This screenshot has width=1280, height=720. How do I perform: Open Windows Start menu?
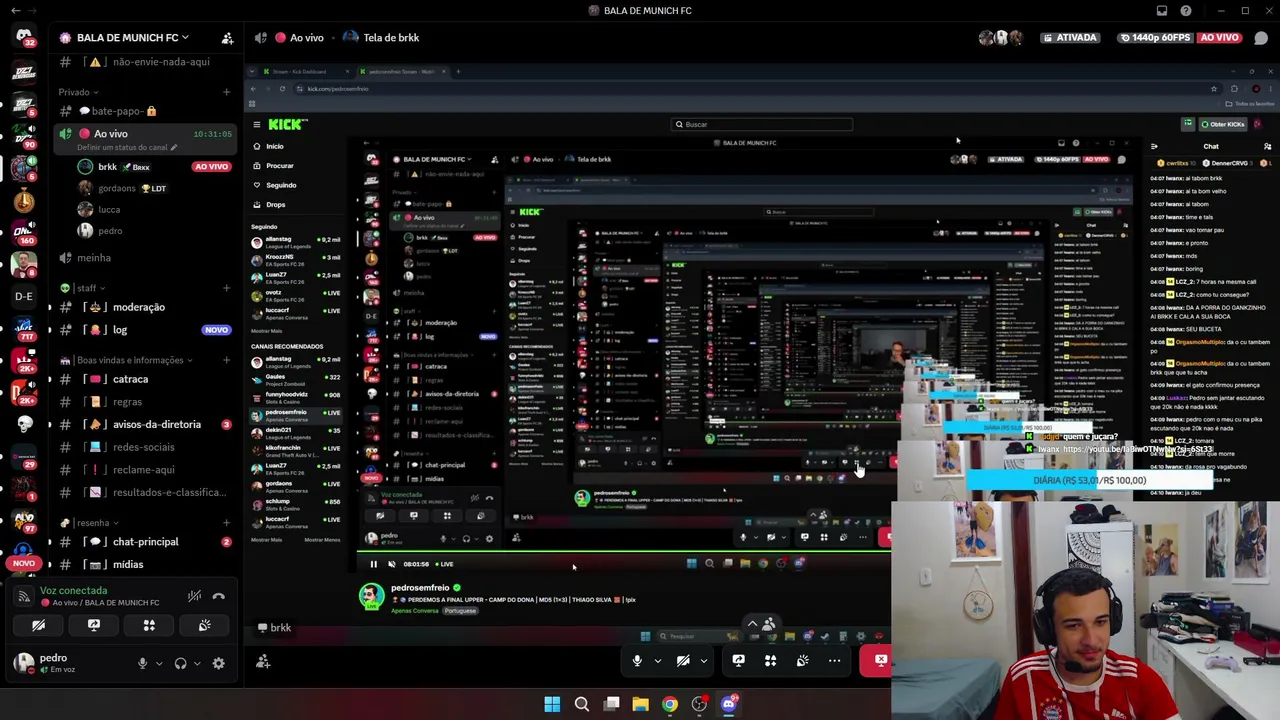[552, 704]
